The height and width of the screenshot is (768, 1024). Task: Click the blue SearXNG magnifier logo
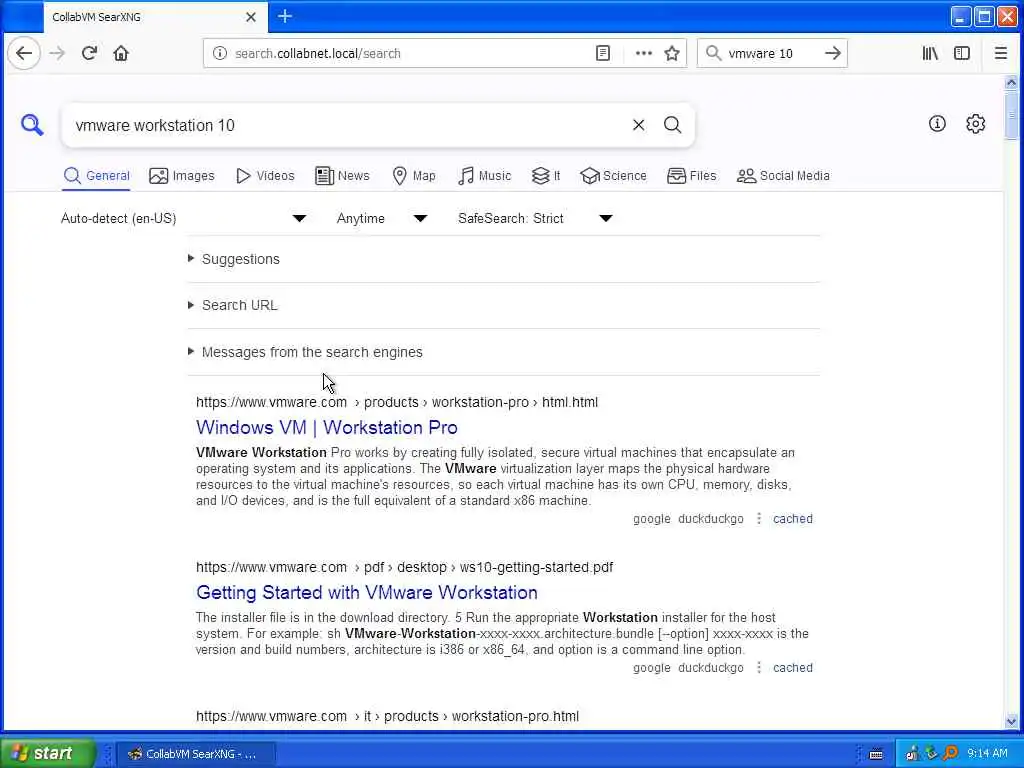coord(32,125)
